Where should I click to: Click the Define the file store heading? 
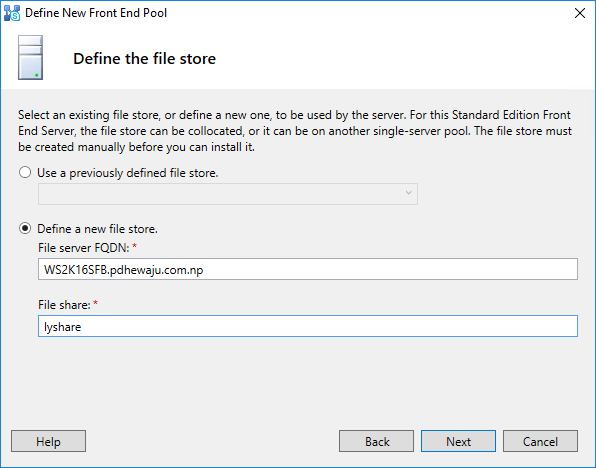[144, 59]
